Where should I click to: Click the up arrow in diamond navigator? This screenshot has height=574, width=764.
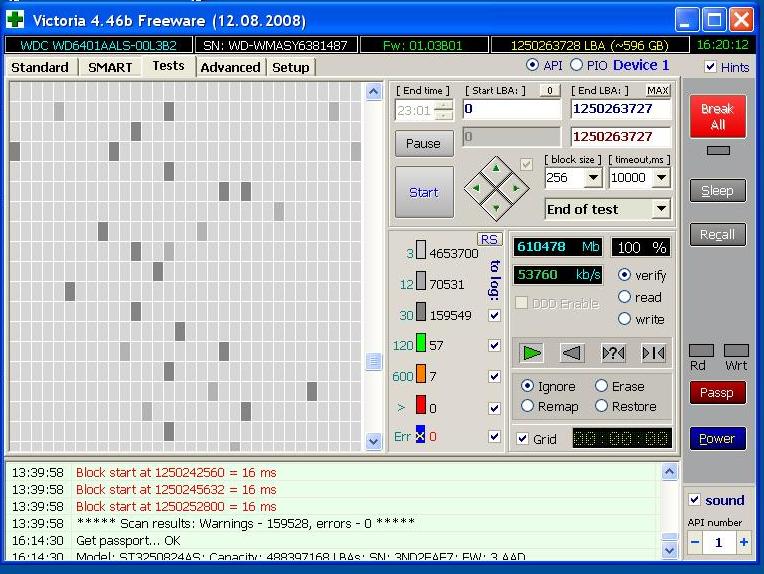pos(497,168)
